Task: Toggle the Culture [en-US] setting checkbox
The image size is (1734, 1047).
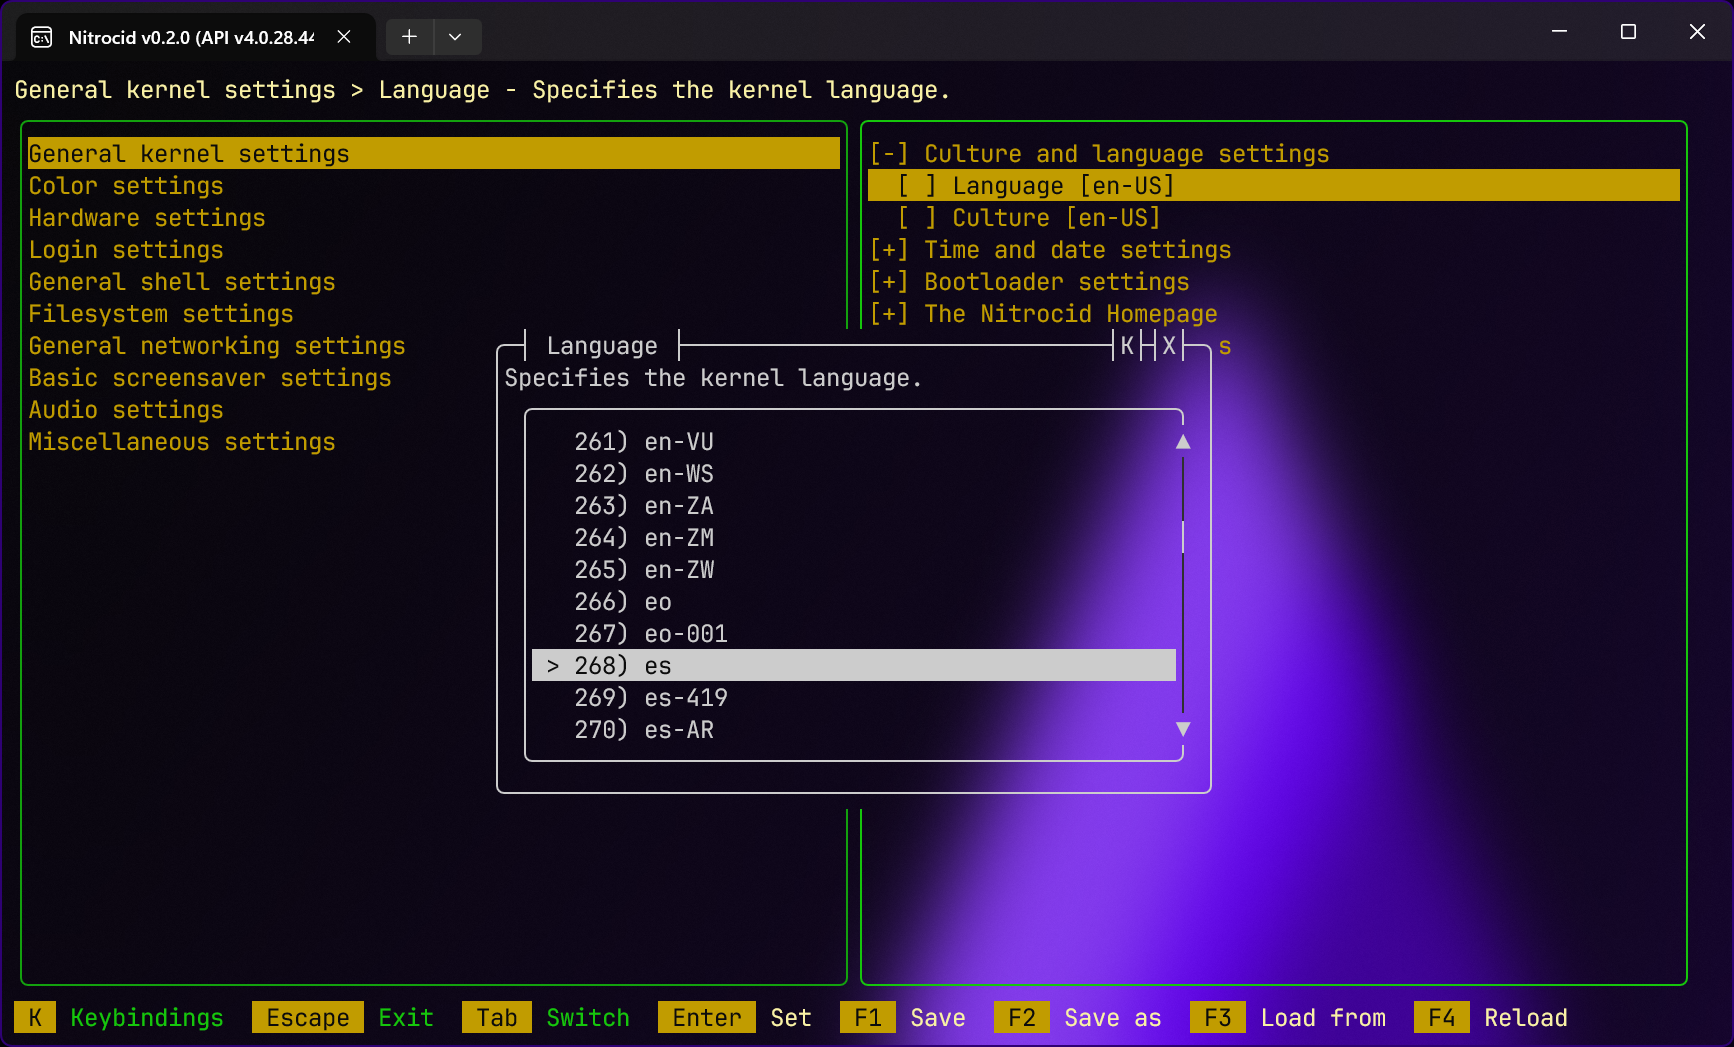Action: click(917, 218)
